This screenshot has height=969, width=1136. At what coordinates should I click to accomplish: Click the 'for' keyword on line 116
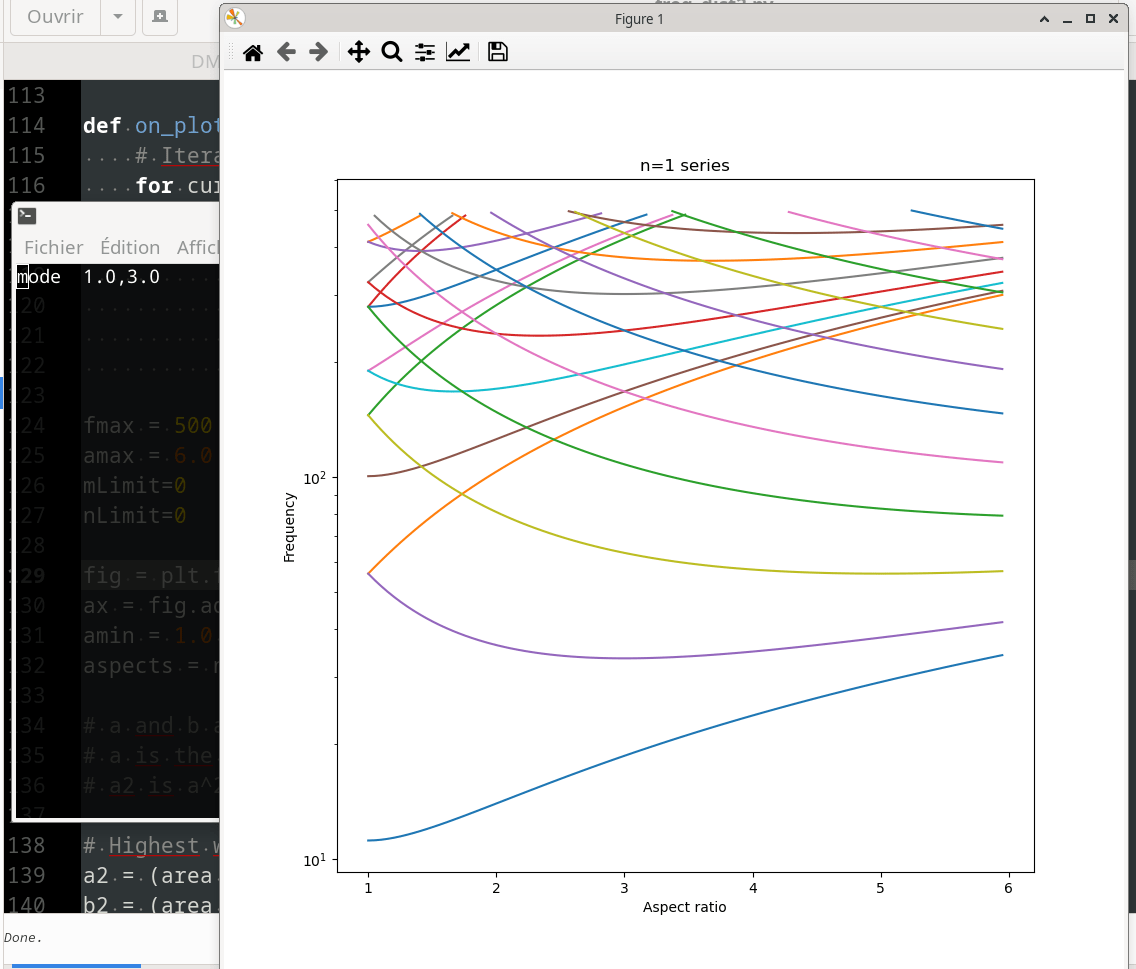point(154,186)
